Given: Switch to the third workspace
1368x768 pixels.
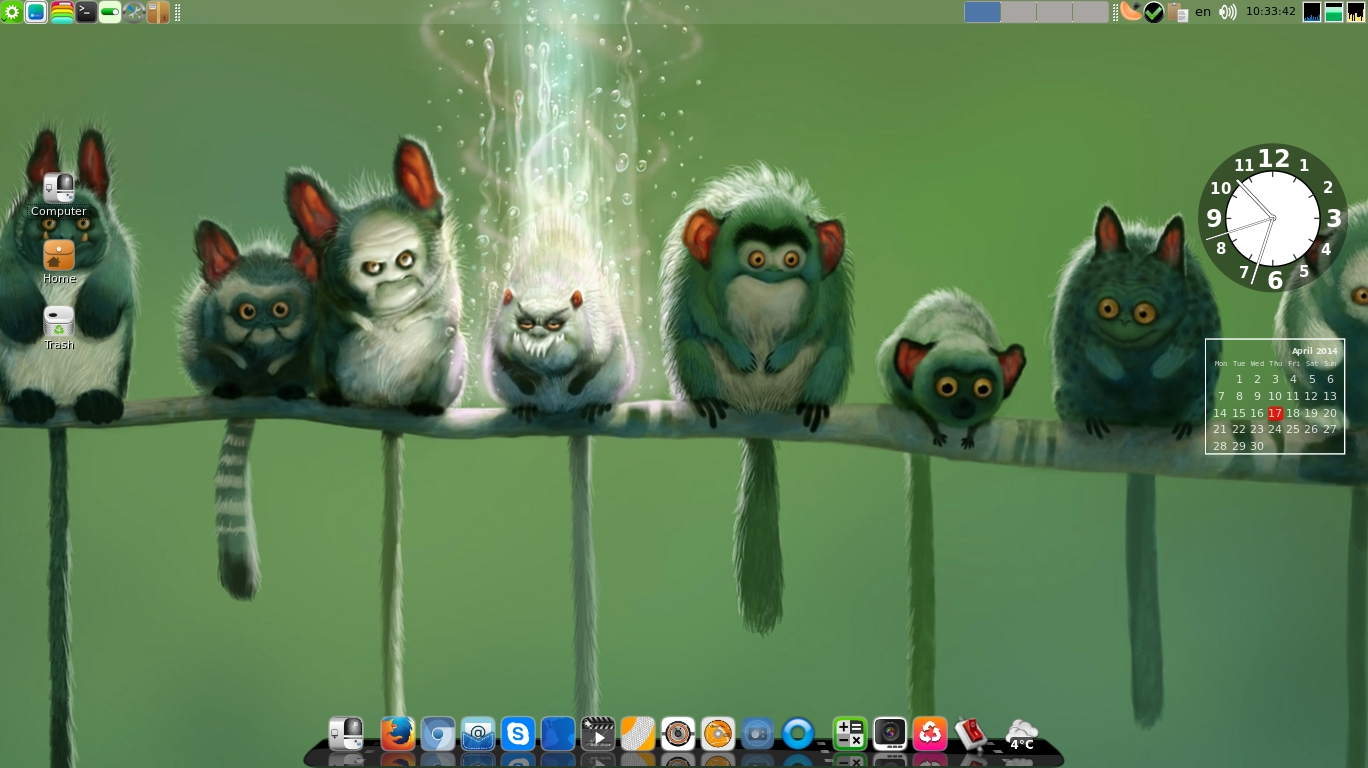Looking at the screenshot, I should point(1054,12).
